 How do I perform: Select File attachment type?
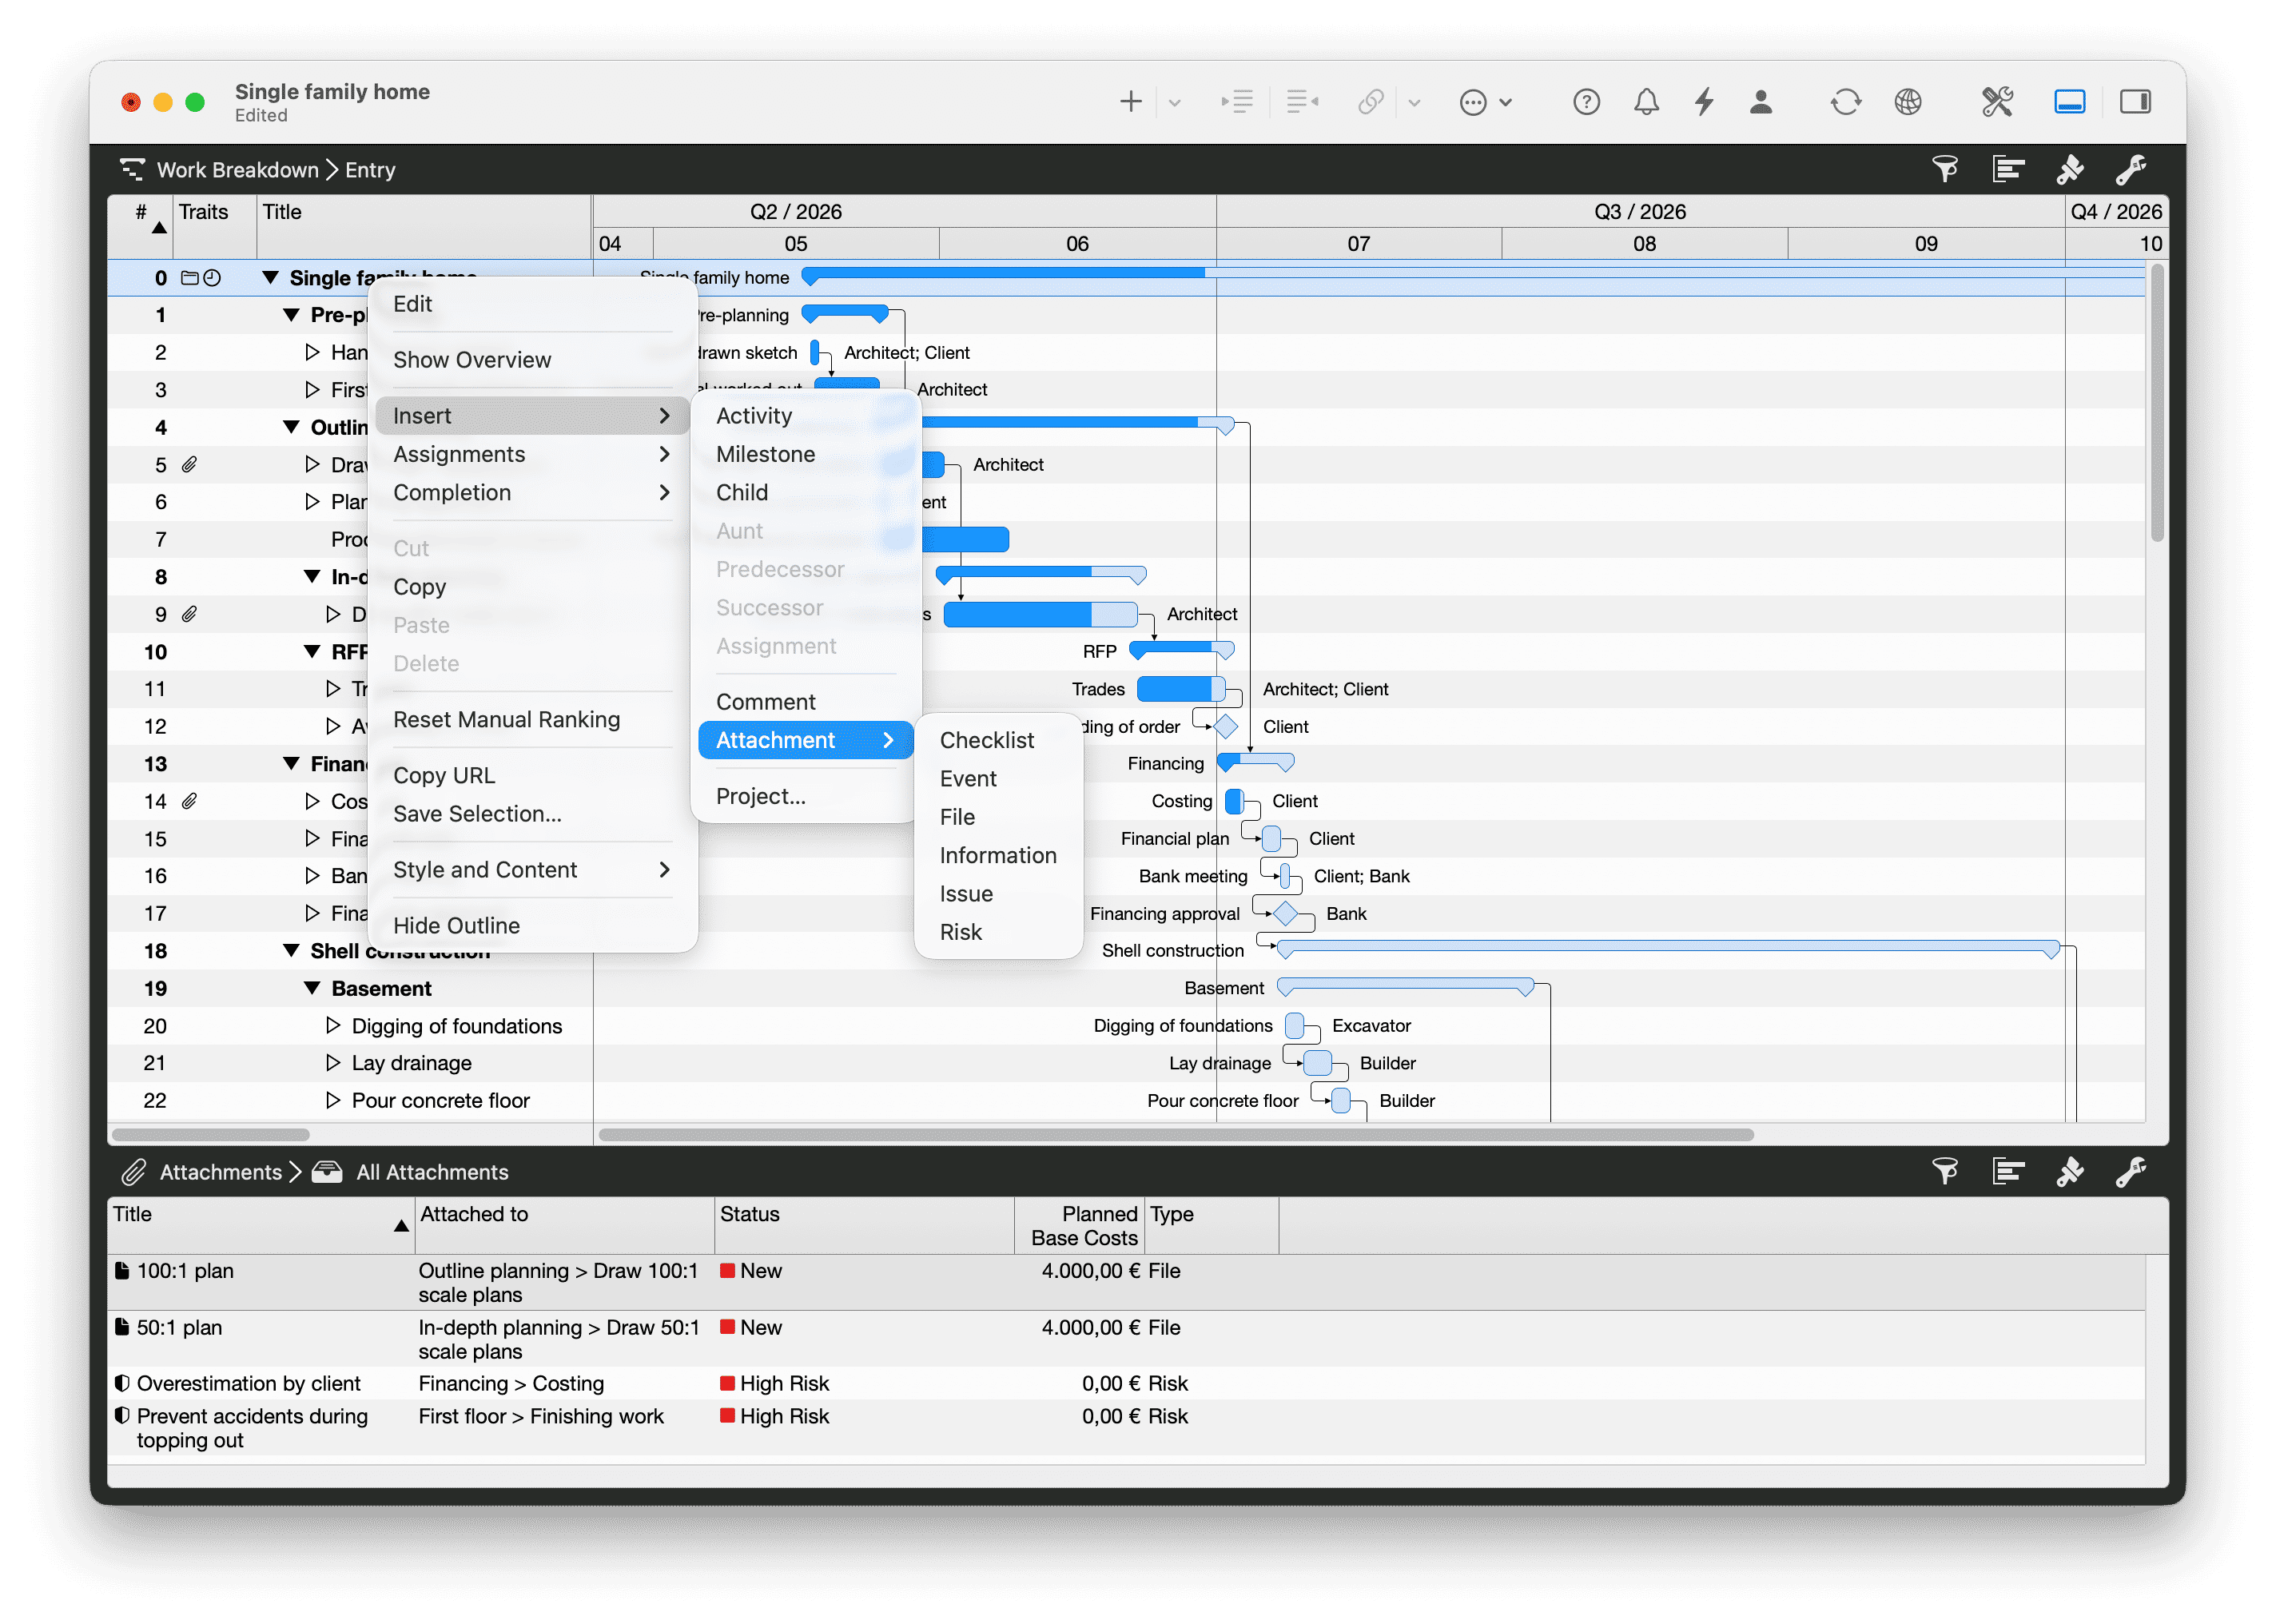point(999,817)
